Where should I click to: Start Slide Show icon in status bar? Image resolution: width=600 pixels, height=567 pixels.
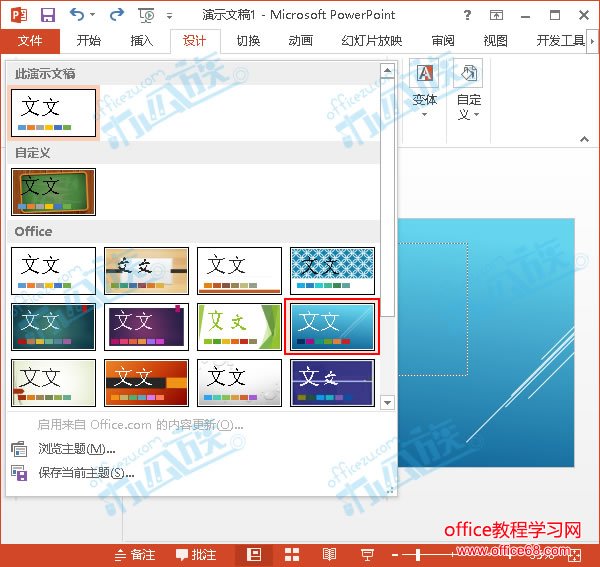[x=367, y=555]
